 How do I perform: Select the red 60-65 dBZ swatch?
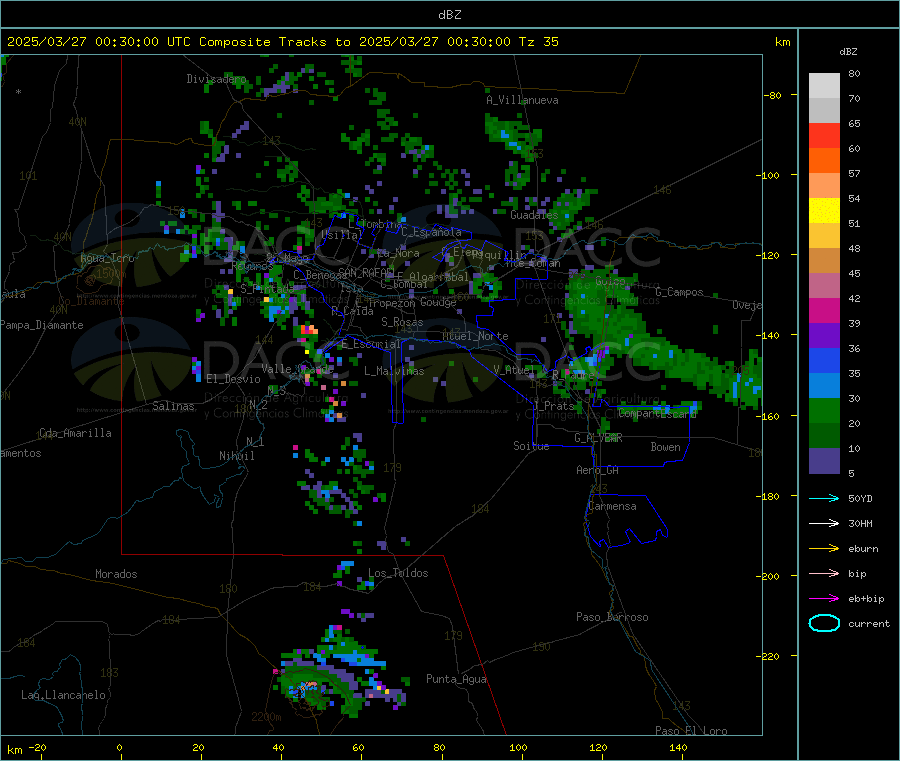tap(824, 135)
